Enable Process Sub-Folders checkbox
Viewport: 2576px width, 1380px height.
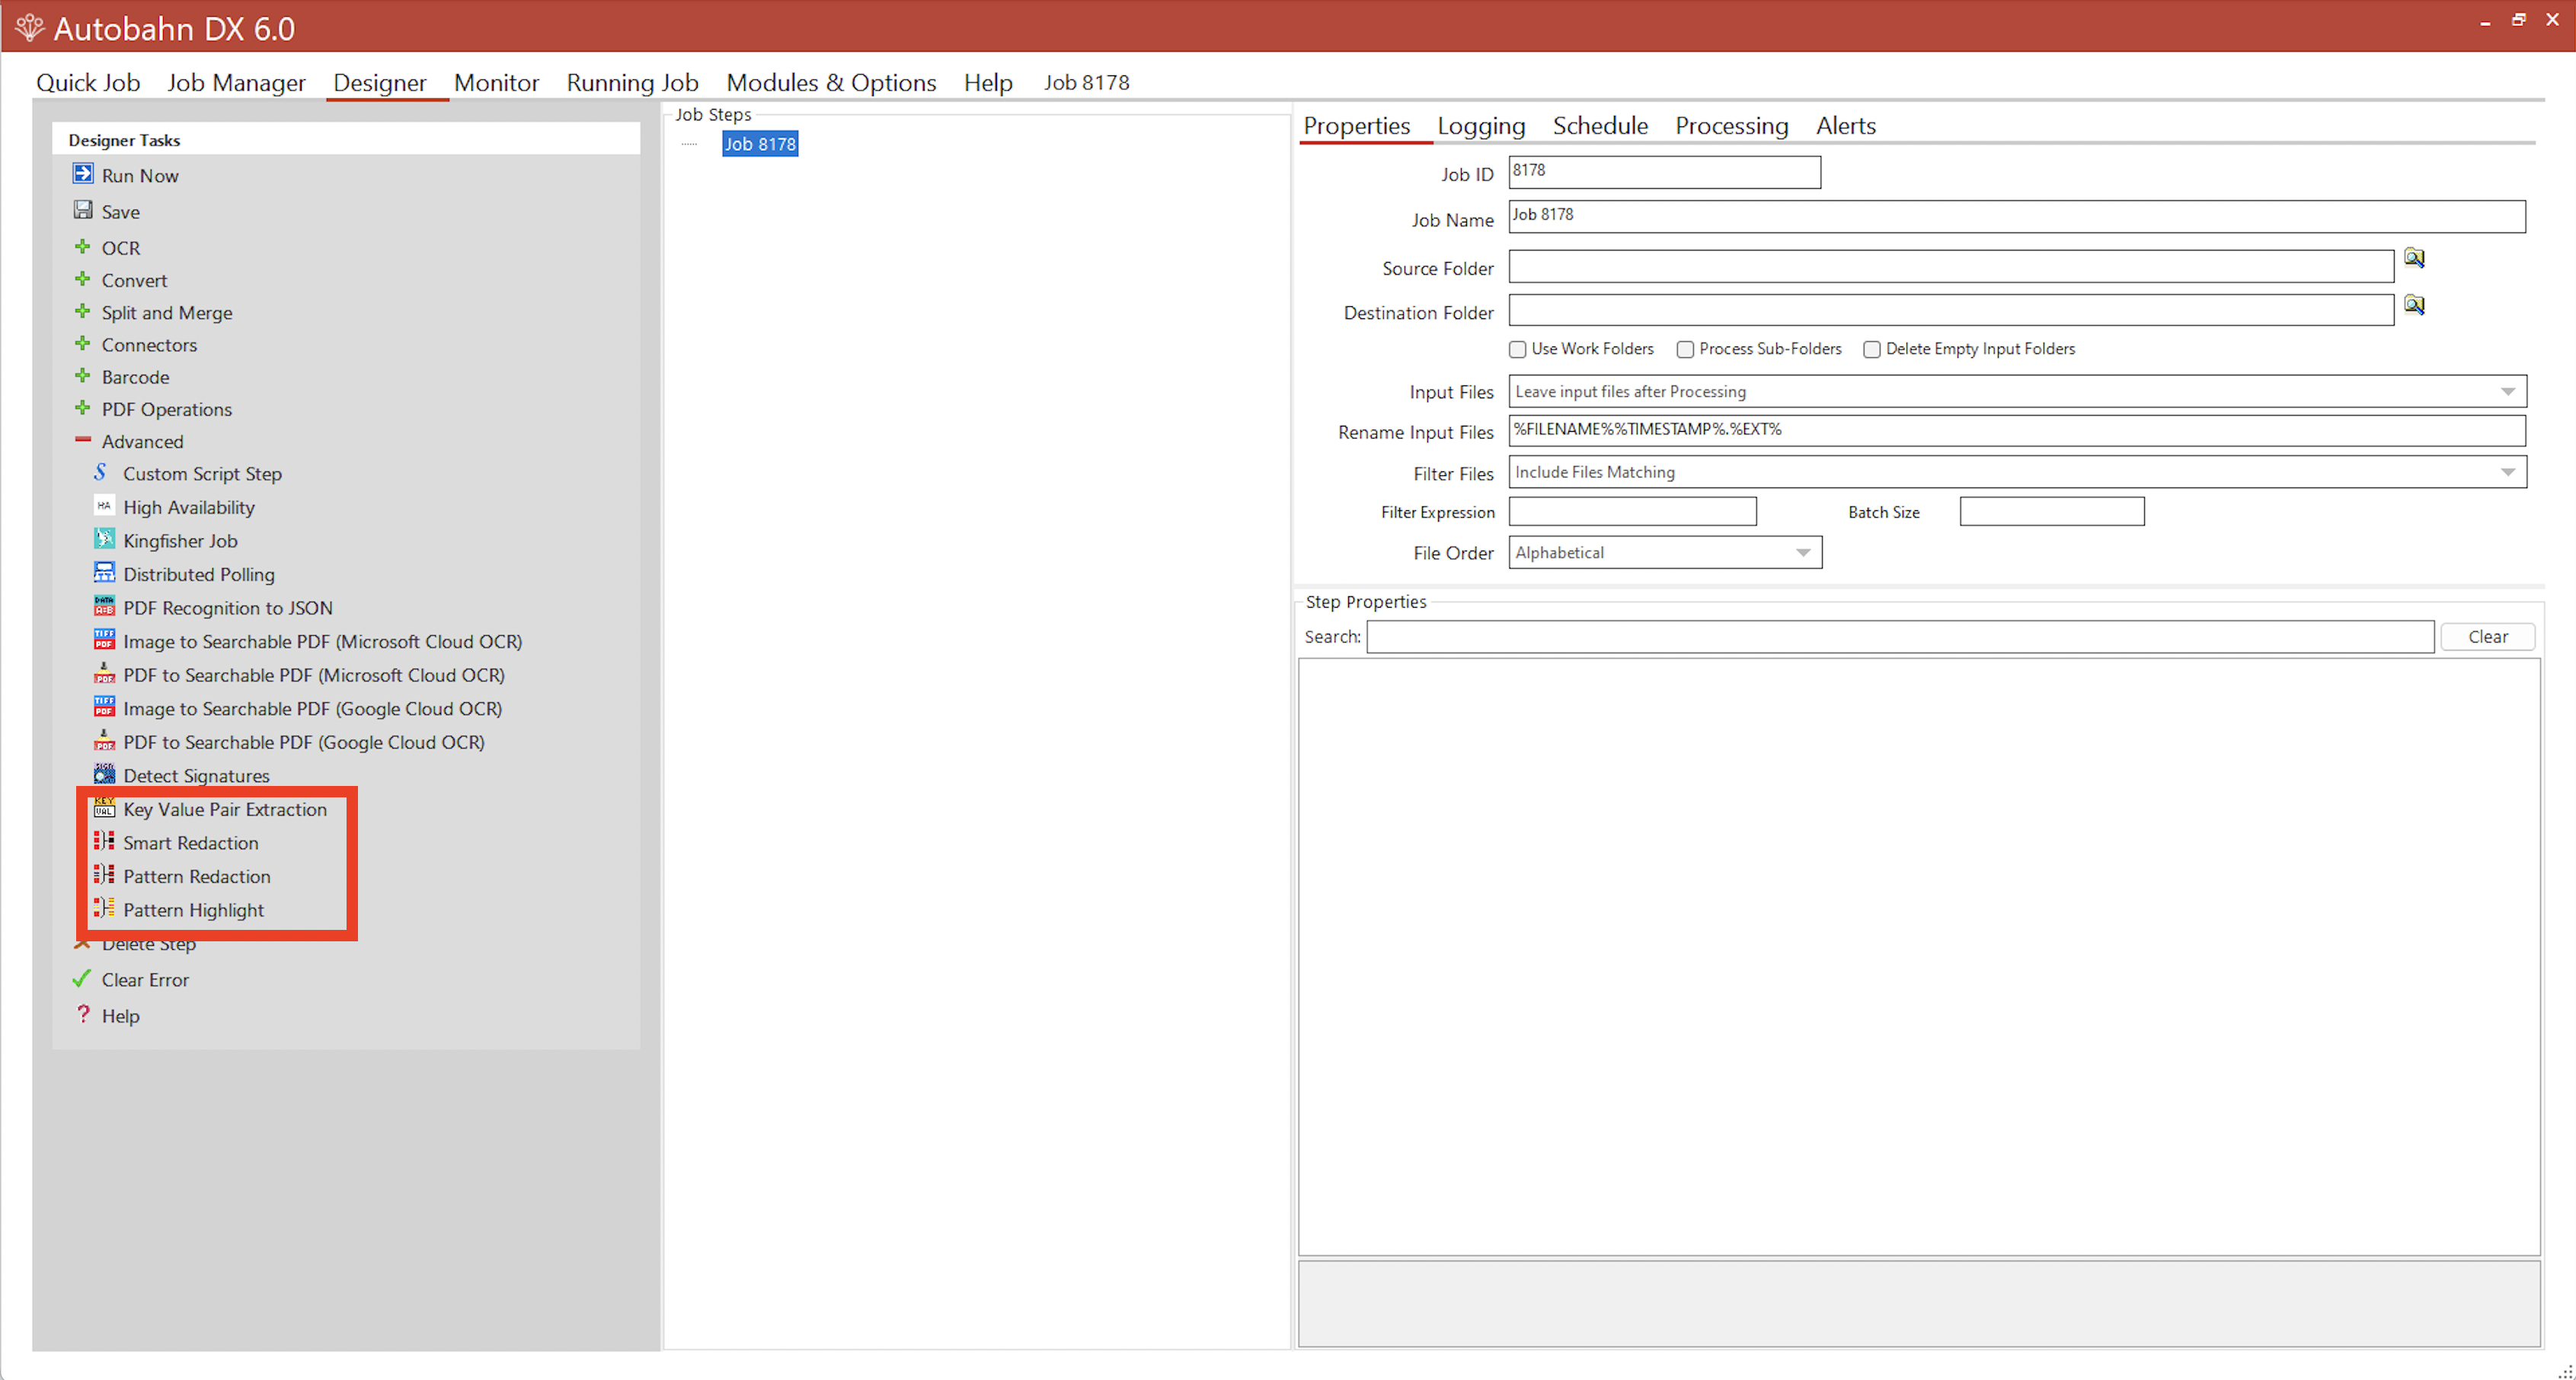pos(1685,349)
